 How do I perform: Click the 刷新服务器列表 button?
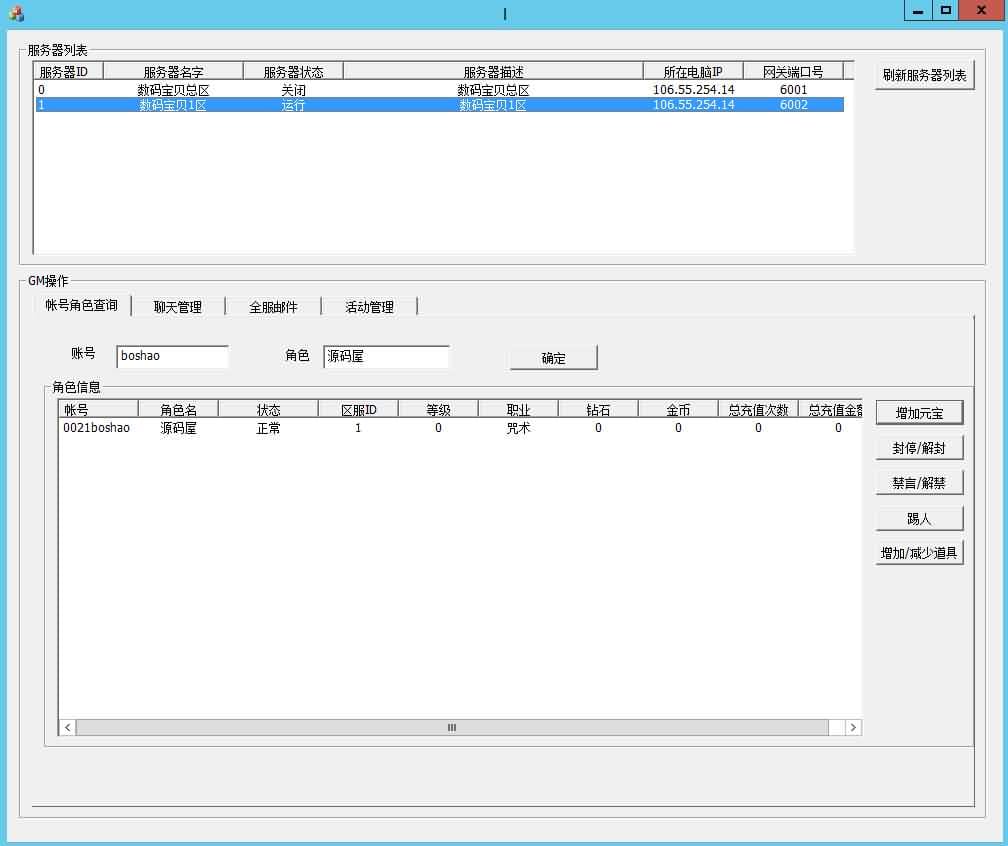924,76
